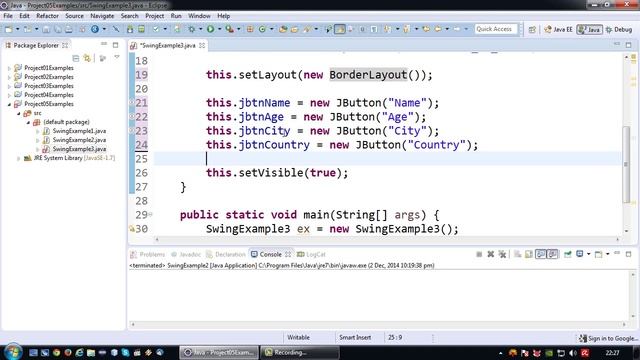Click the Print toolbar icon
This screenshot has width=640, height=360.
pyautogui.click(x=69, y=29)
